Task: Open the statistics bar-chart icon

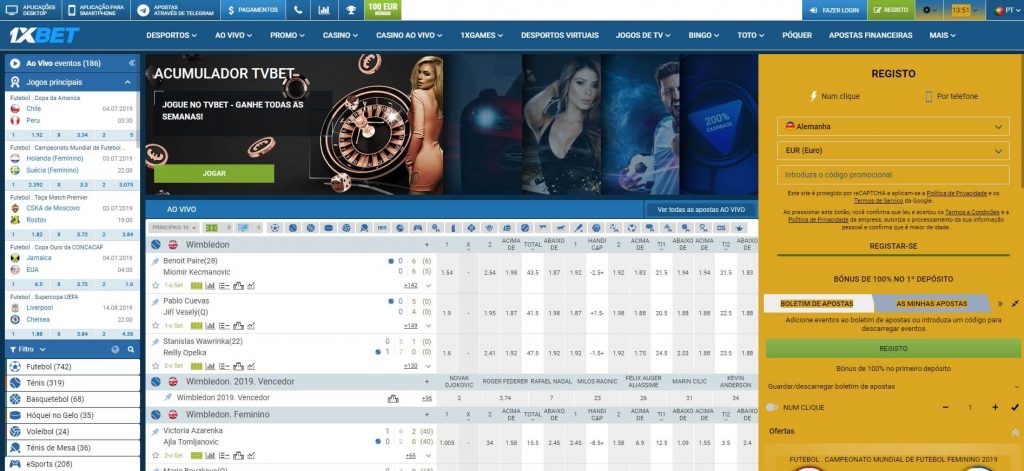Action: 324,10
